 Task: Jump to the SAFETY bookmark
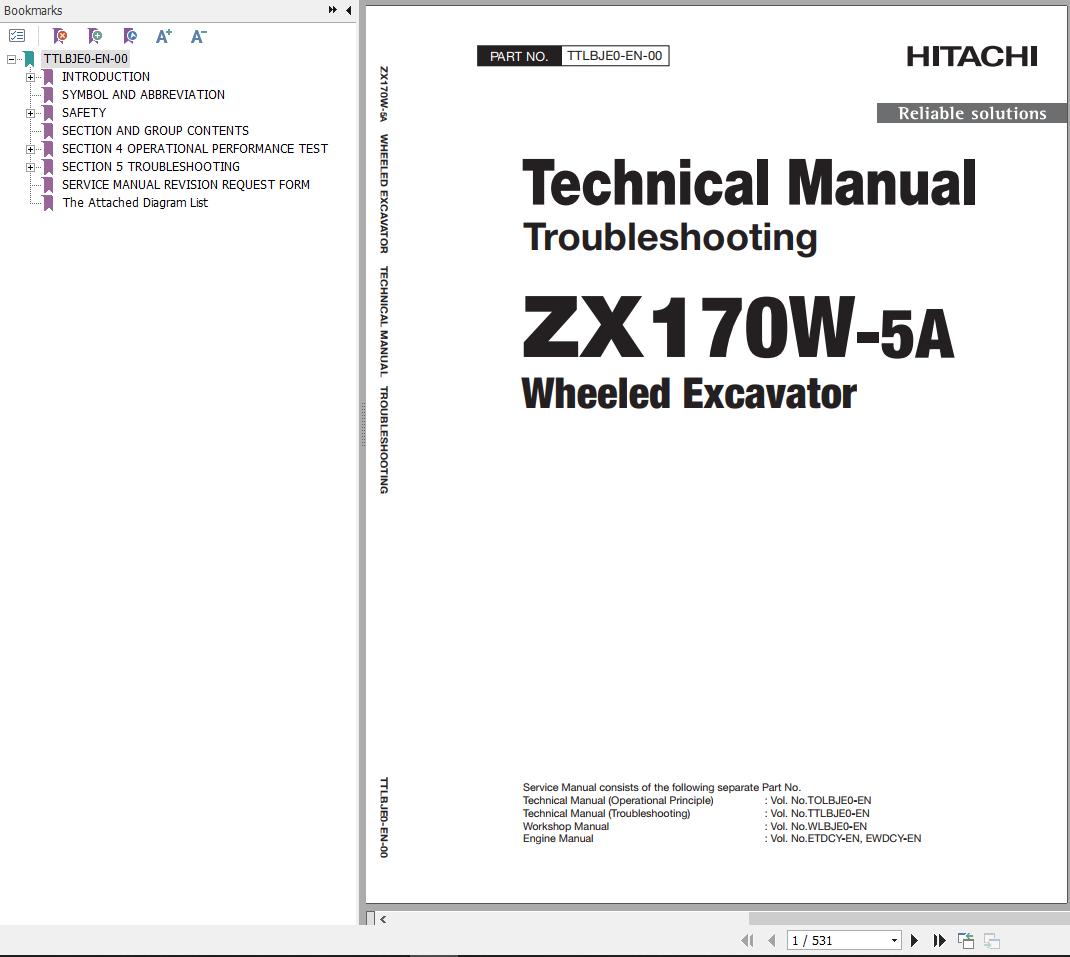(x=84, y=113)
